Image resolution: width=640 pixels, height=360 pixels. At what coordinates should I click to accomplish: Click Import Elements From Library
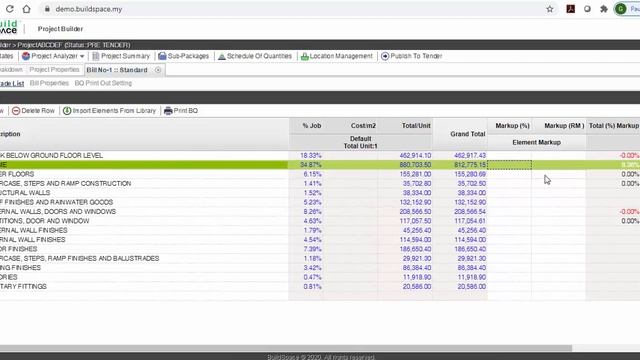tap(114, 111)
